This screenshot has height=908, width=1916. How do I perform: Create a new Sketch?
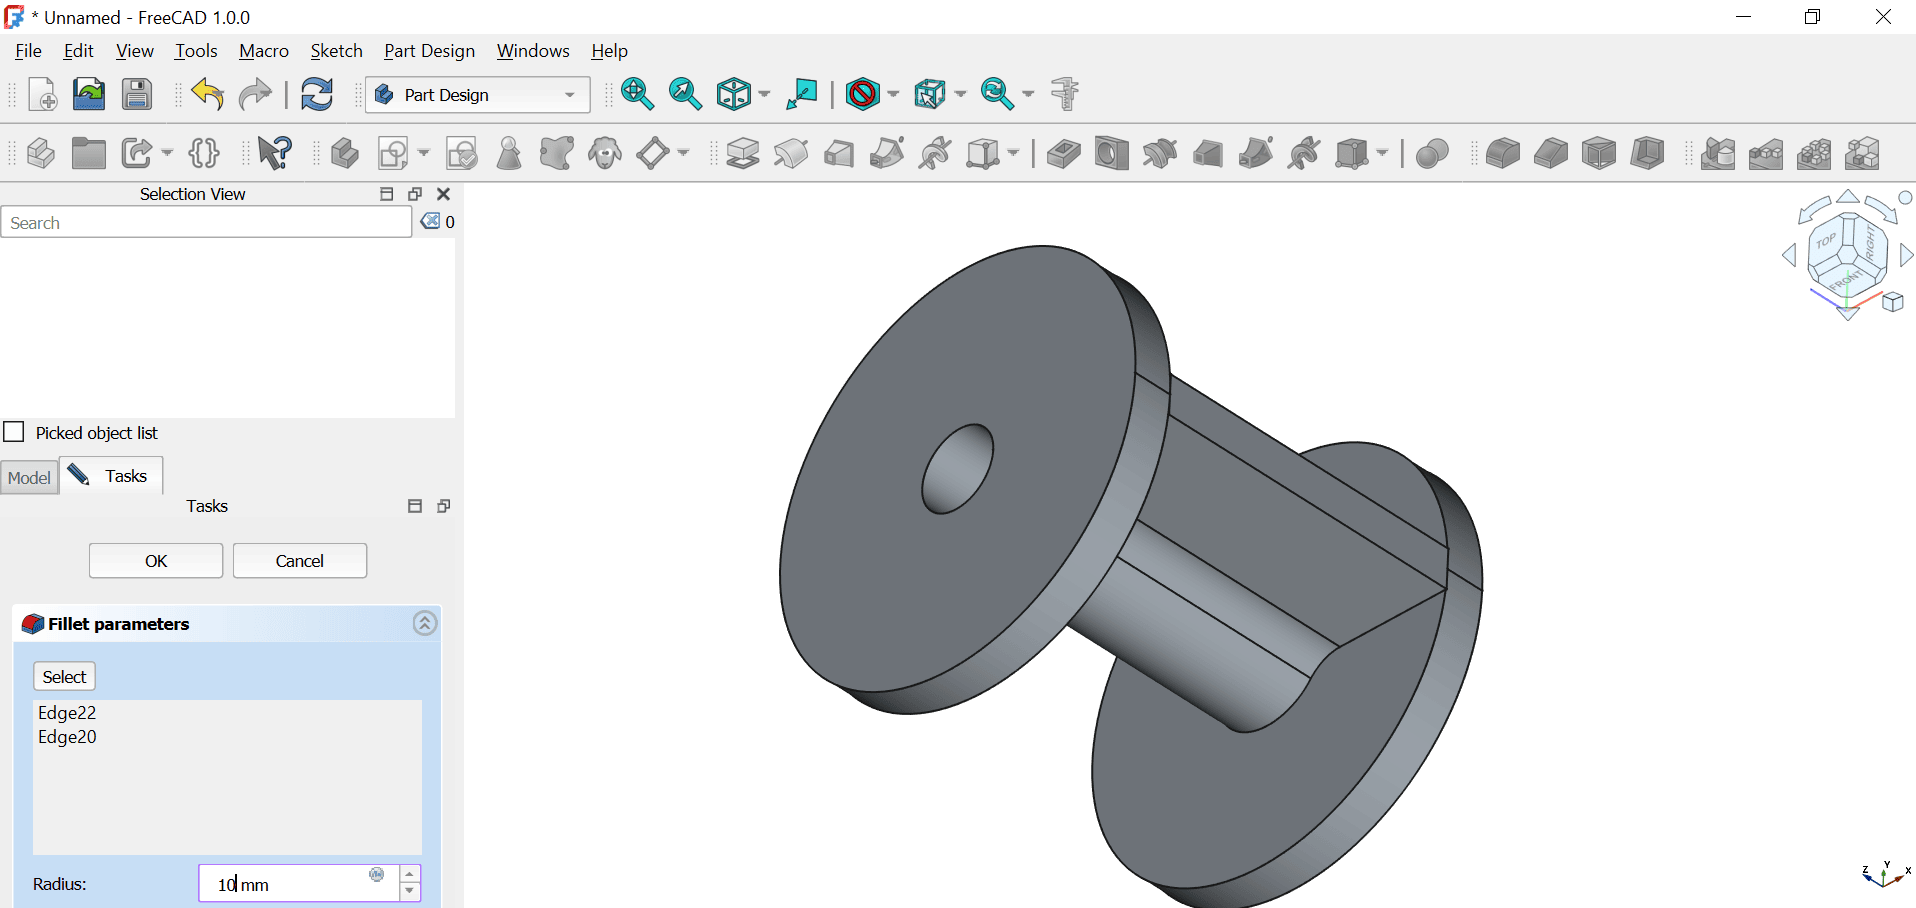coord(393,153)
